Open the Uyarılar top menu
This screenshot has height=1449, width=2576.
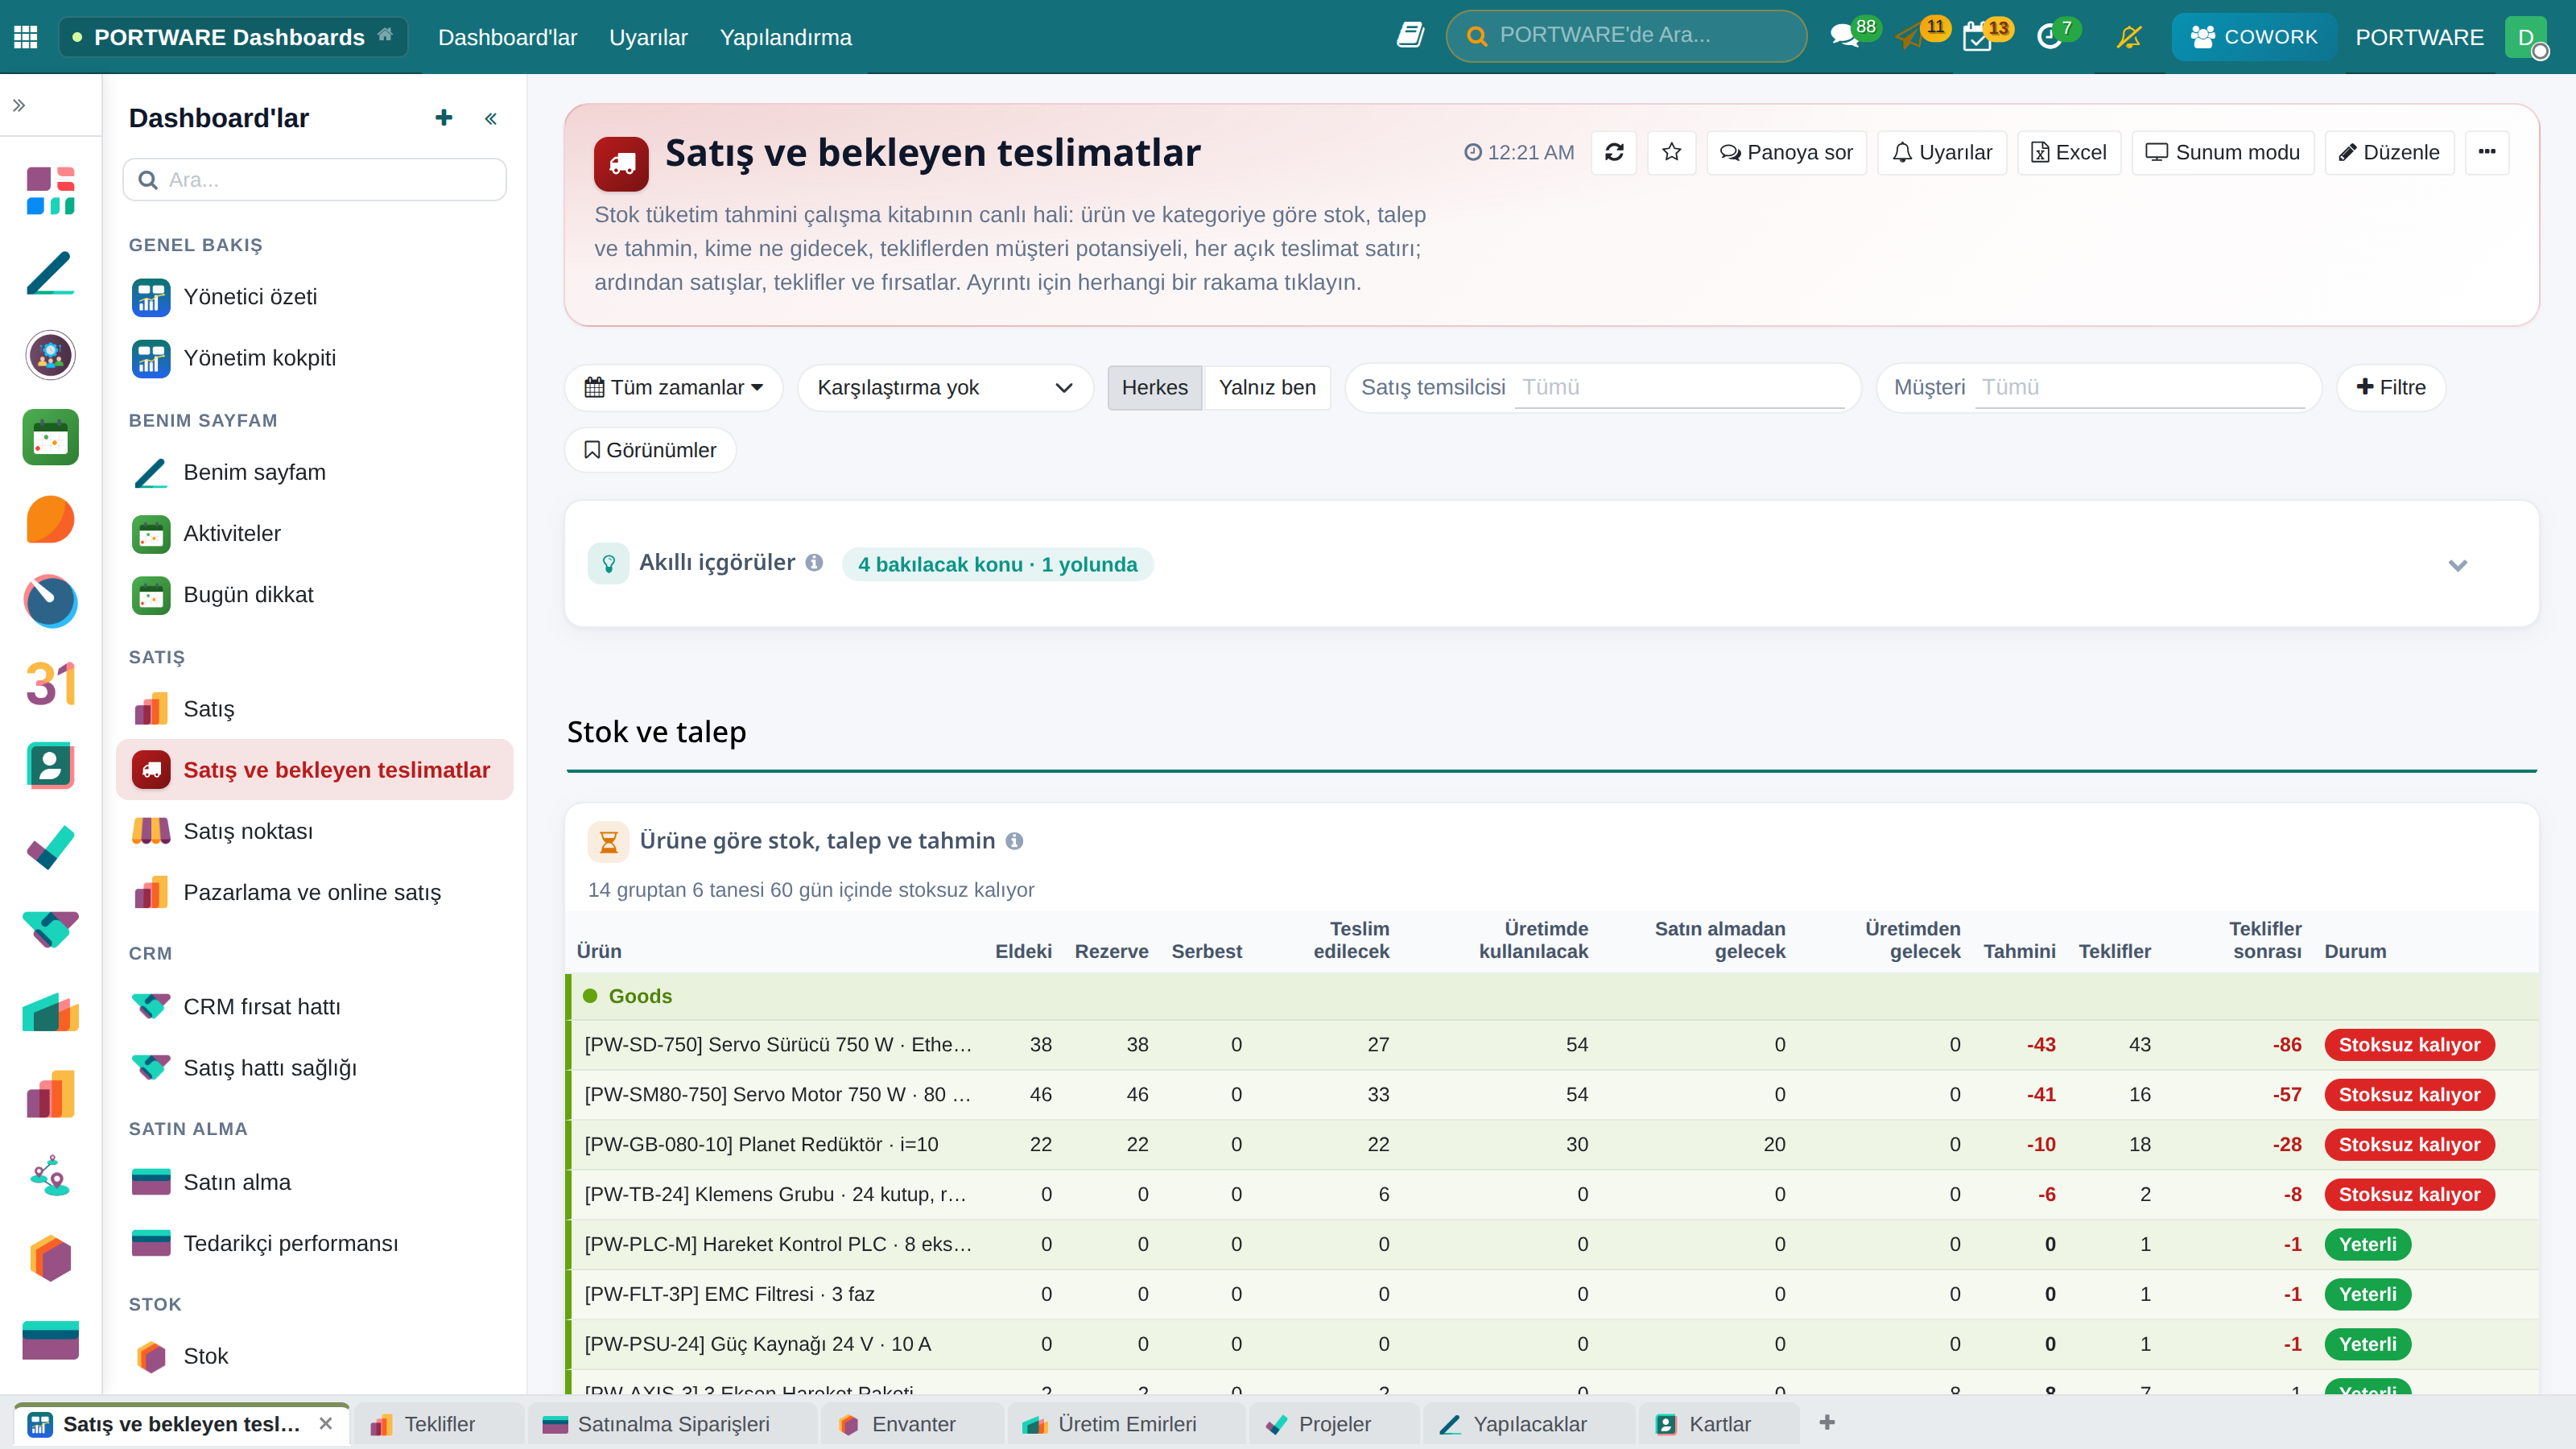point(648,37)
